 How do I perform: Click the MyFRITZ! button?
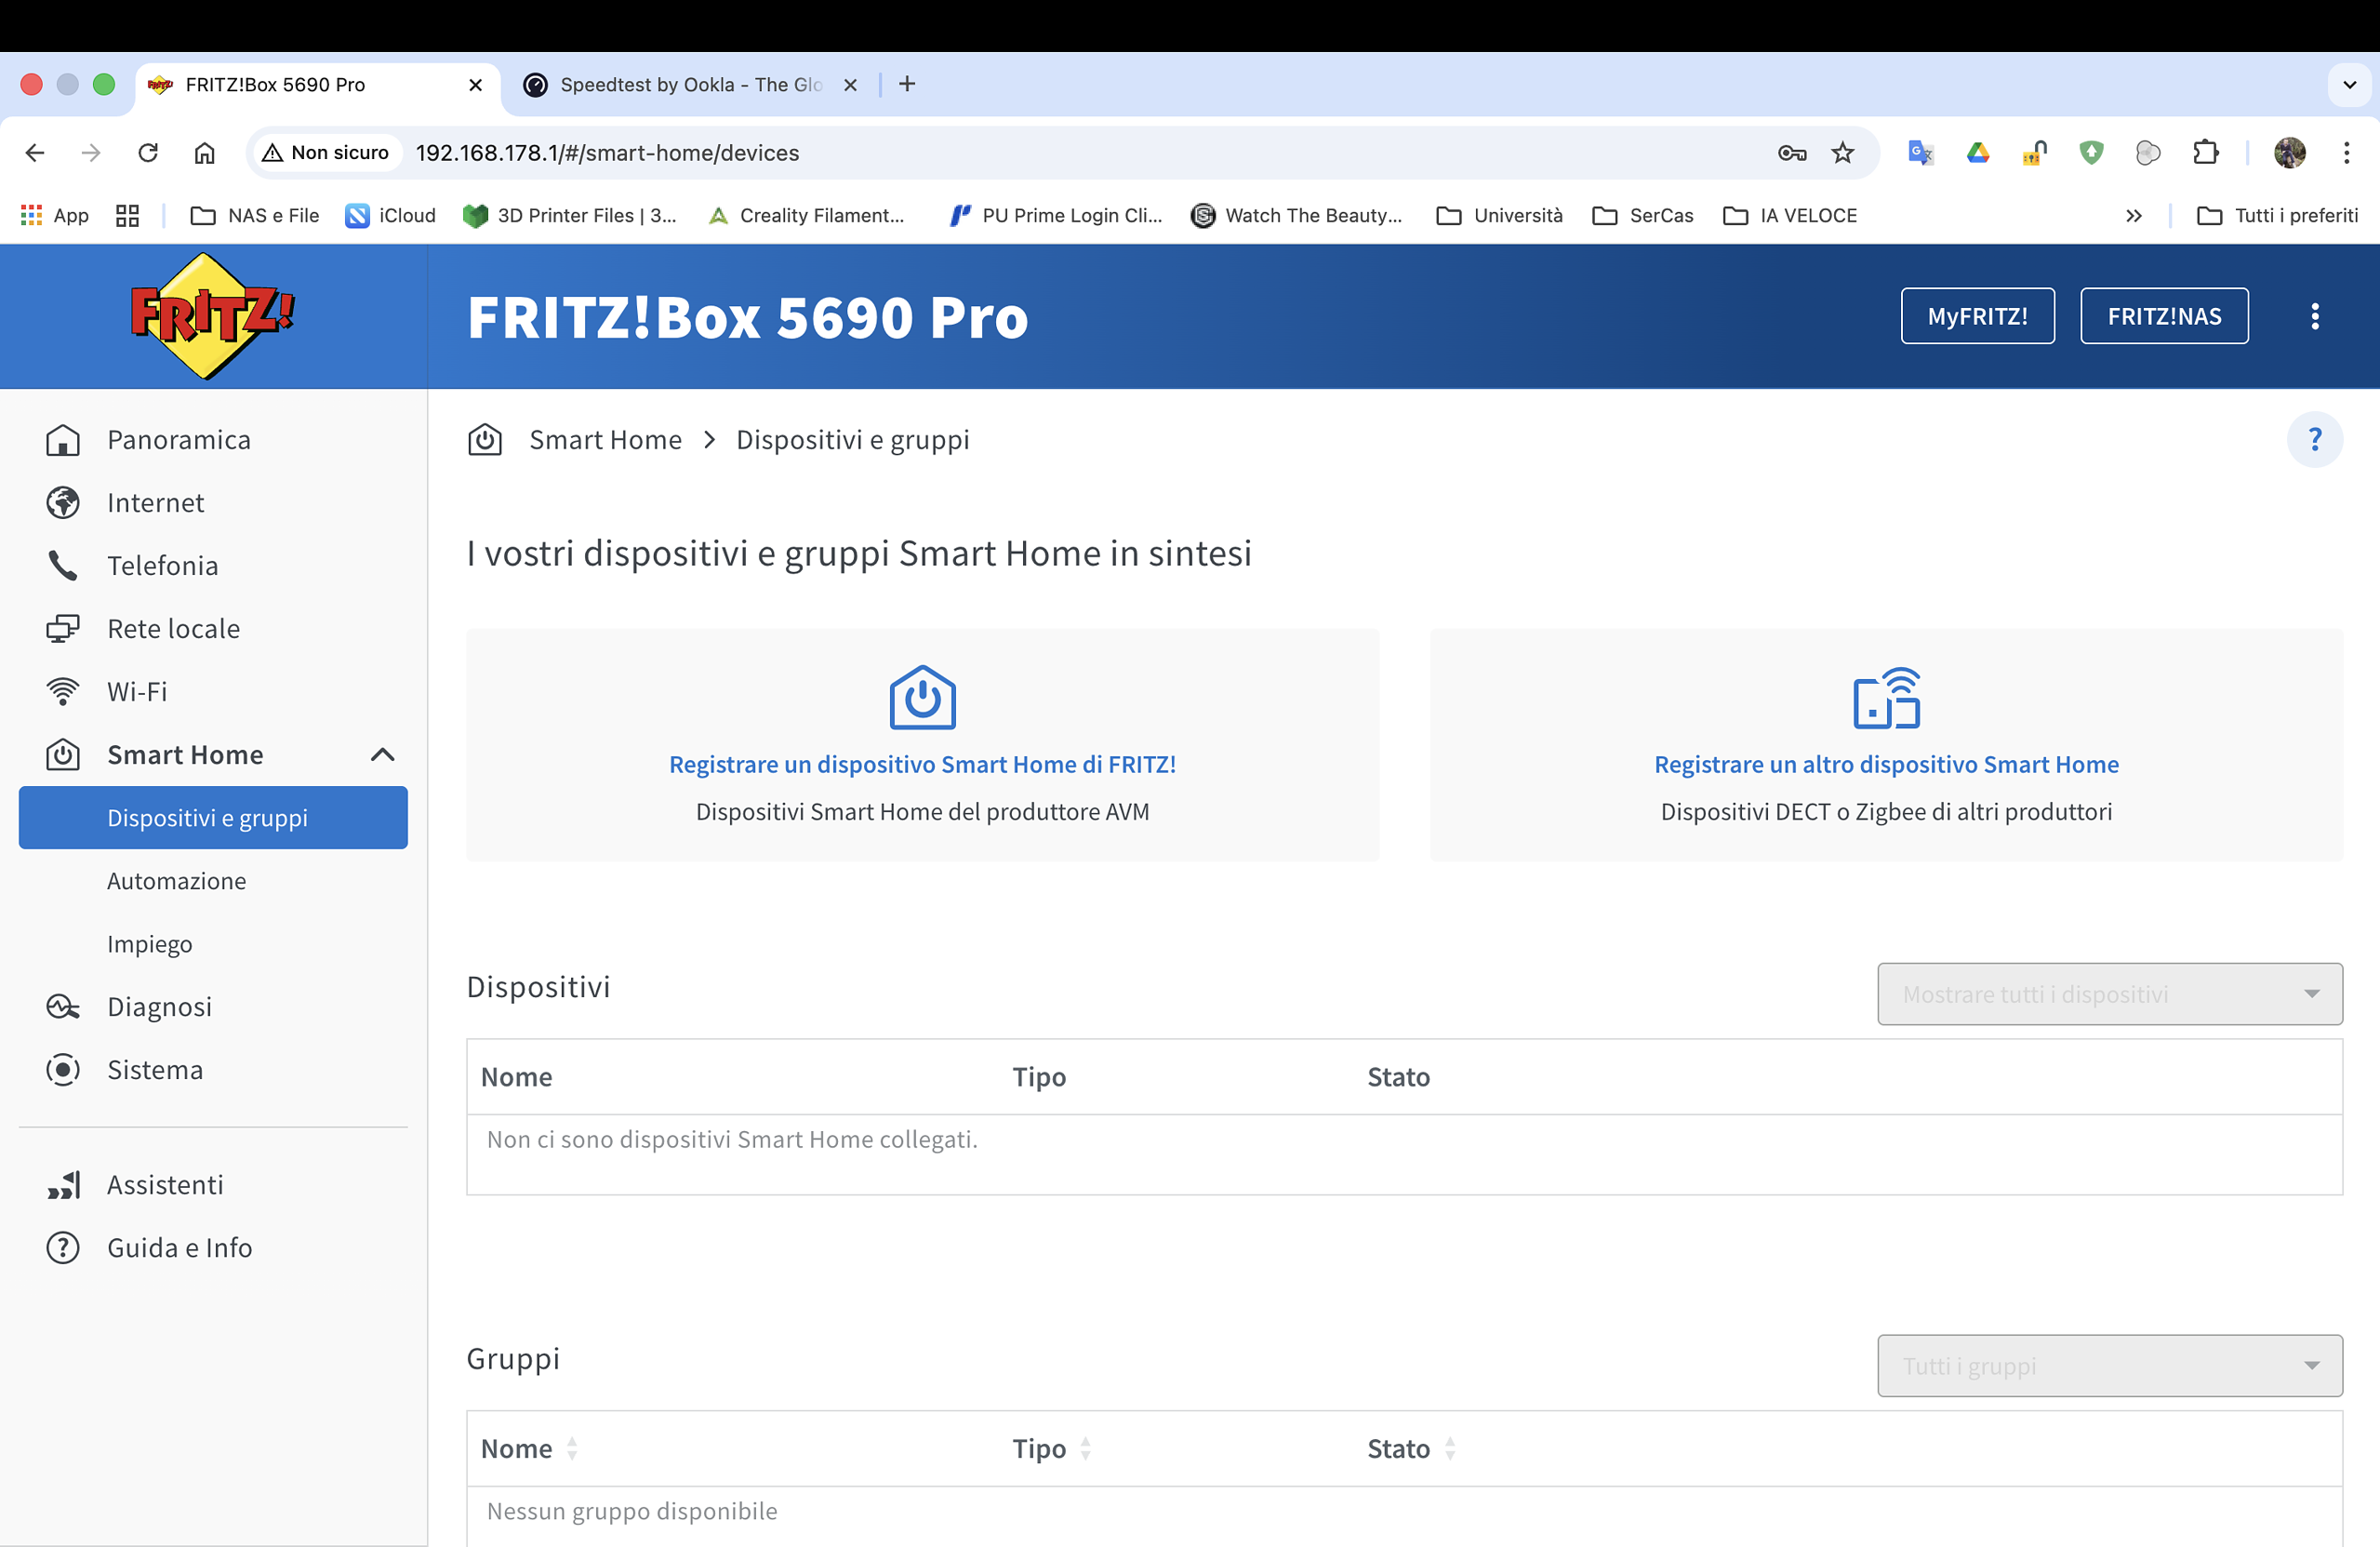1977,316
